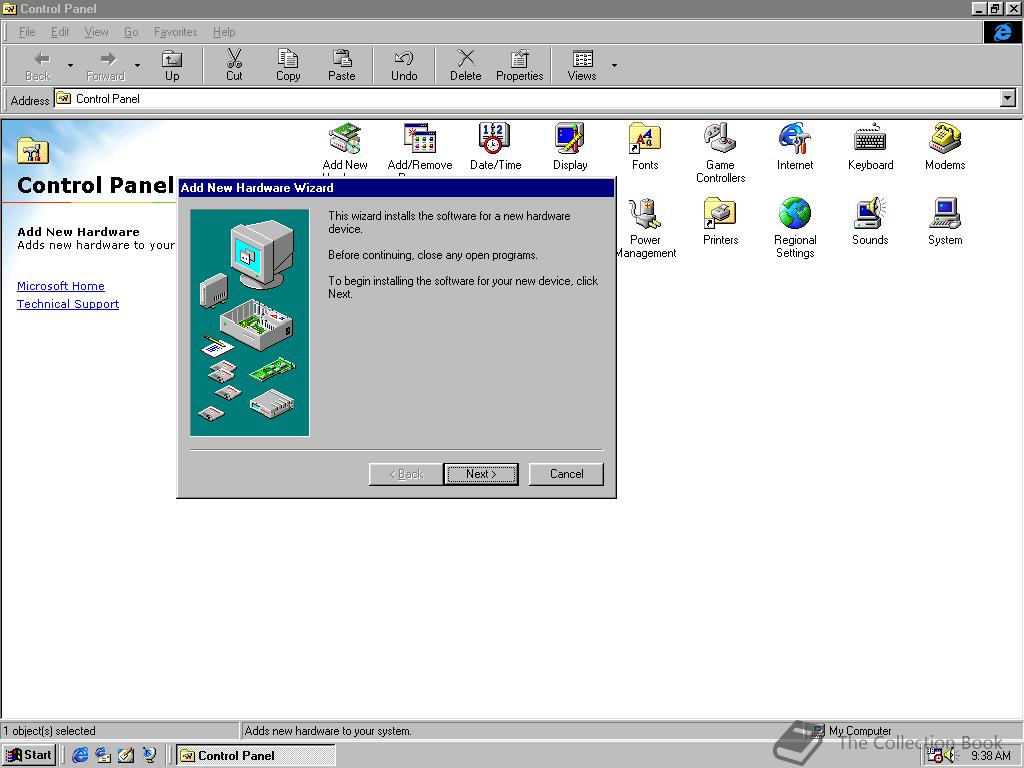The image size is (1024, 768).
Task: Open the Favorites menu
Action: [175, 32]
